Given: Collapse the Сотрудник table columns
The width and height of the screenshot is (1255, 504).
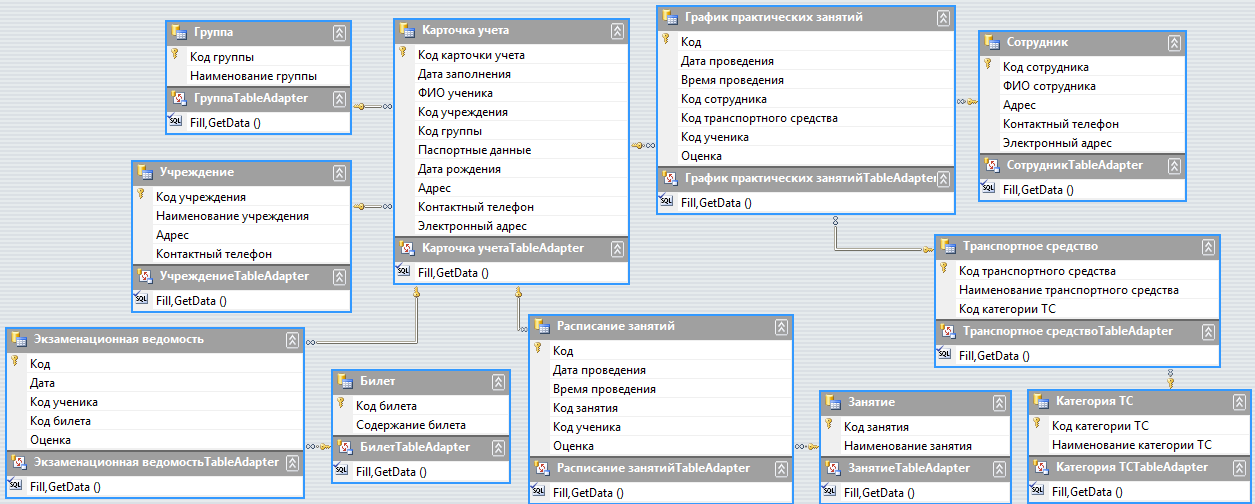Looking at the screenshot, I should 1173,43.
